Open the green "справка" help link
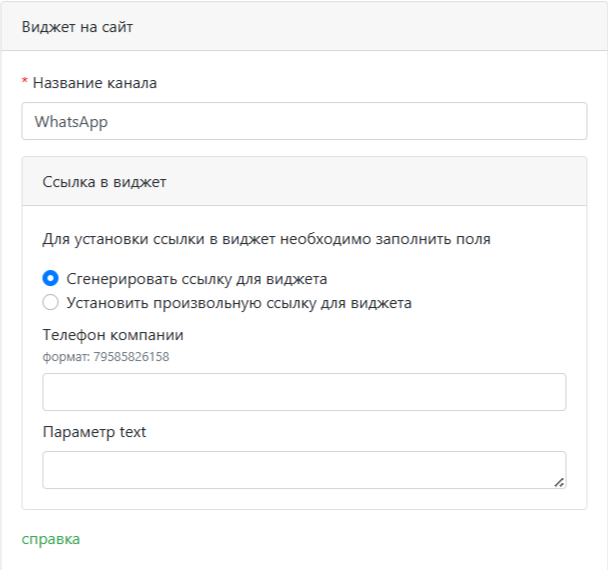 (x=51, y=539)
